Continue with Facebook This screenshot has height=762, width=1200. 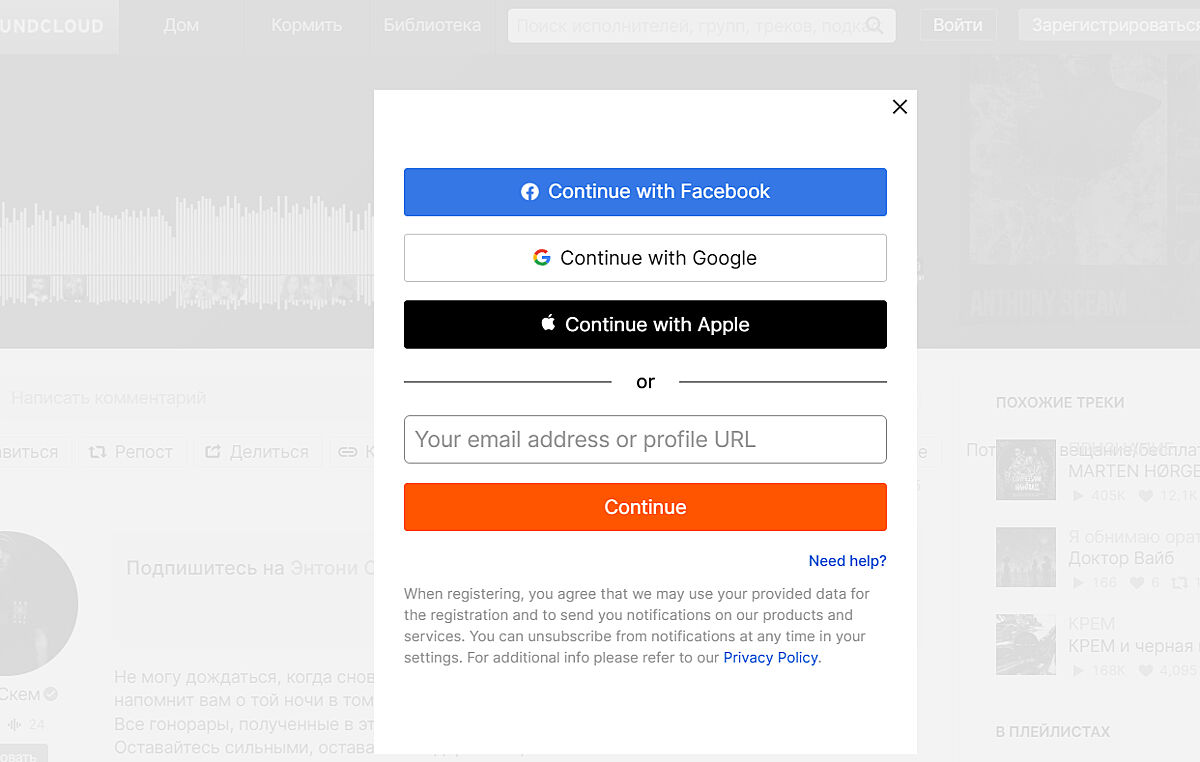tap(645, 192)
